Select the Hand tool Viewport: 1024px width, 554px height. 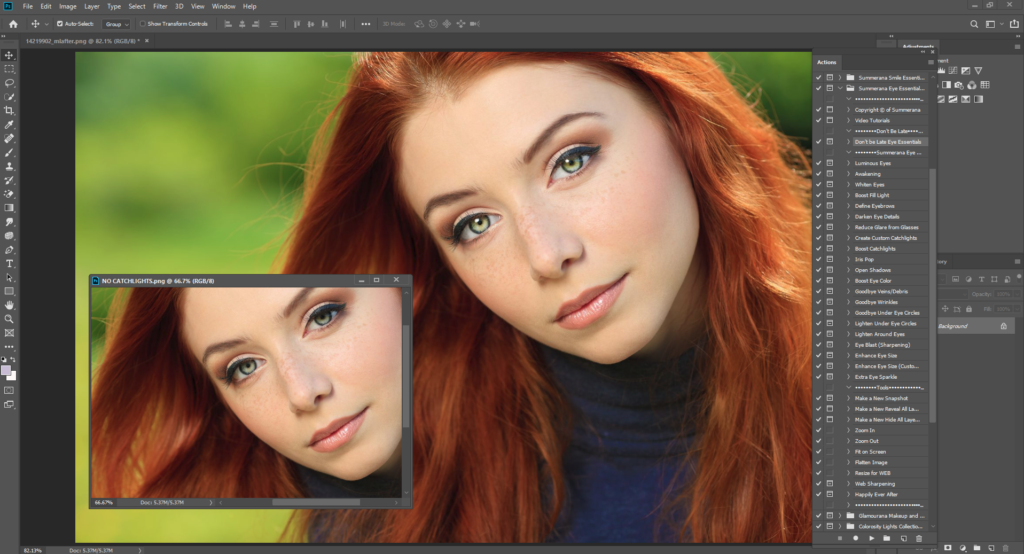(9, 304)
